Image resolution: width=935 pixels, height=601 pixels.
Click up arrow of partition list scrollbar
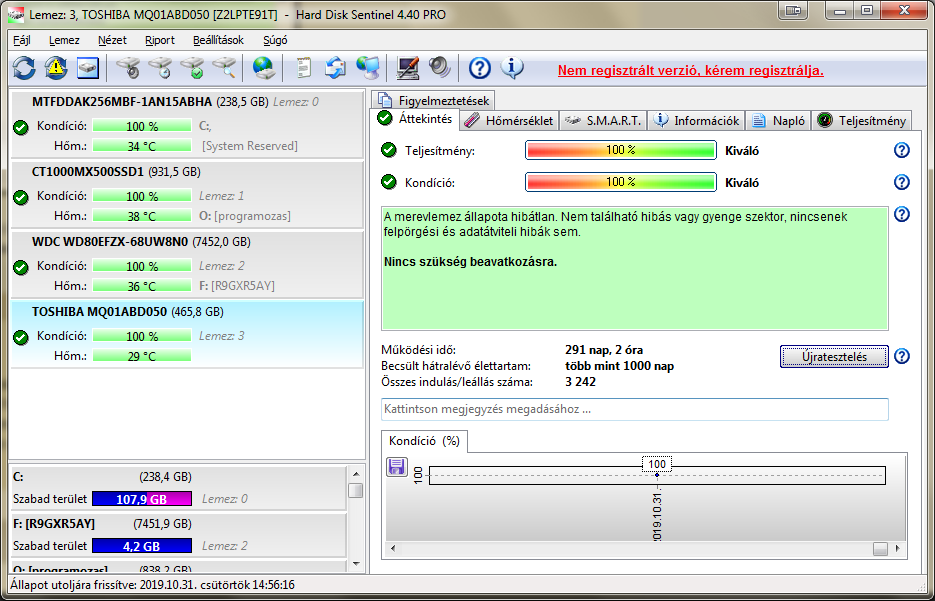(x=356, y=475)
